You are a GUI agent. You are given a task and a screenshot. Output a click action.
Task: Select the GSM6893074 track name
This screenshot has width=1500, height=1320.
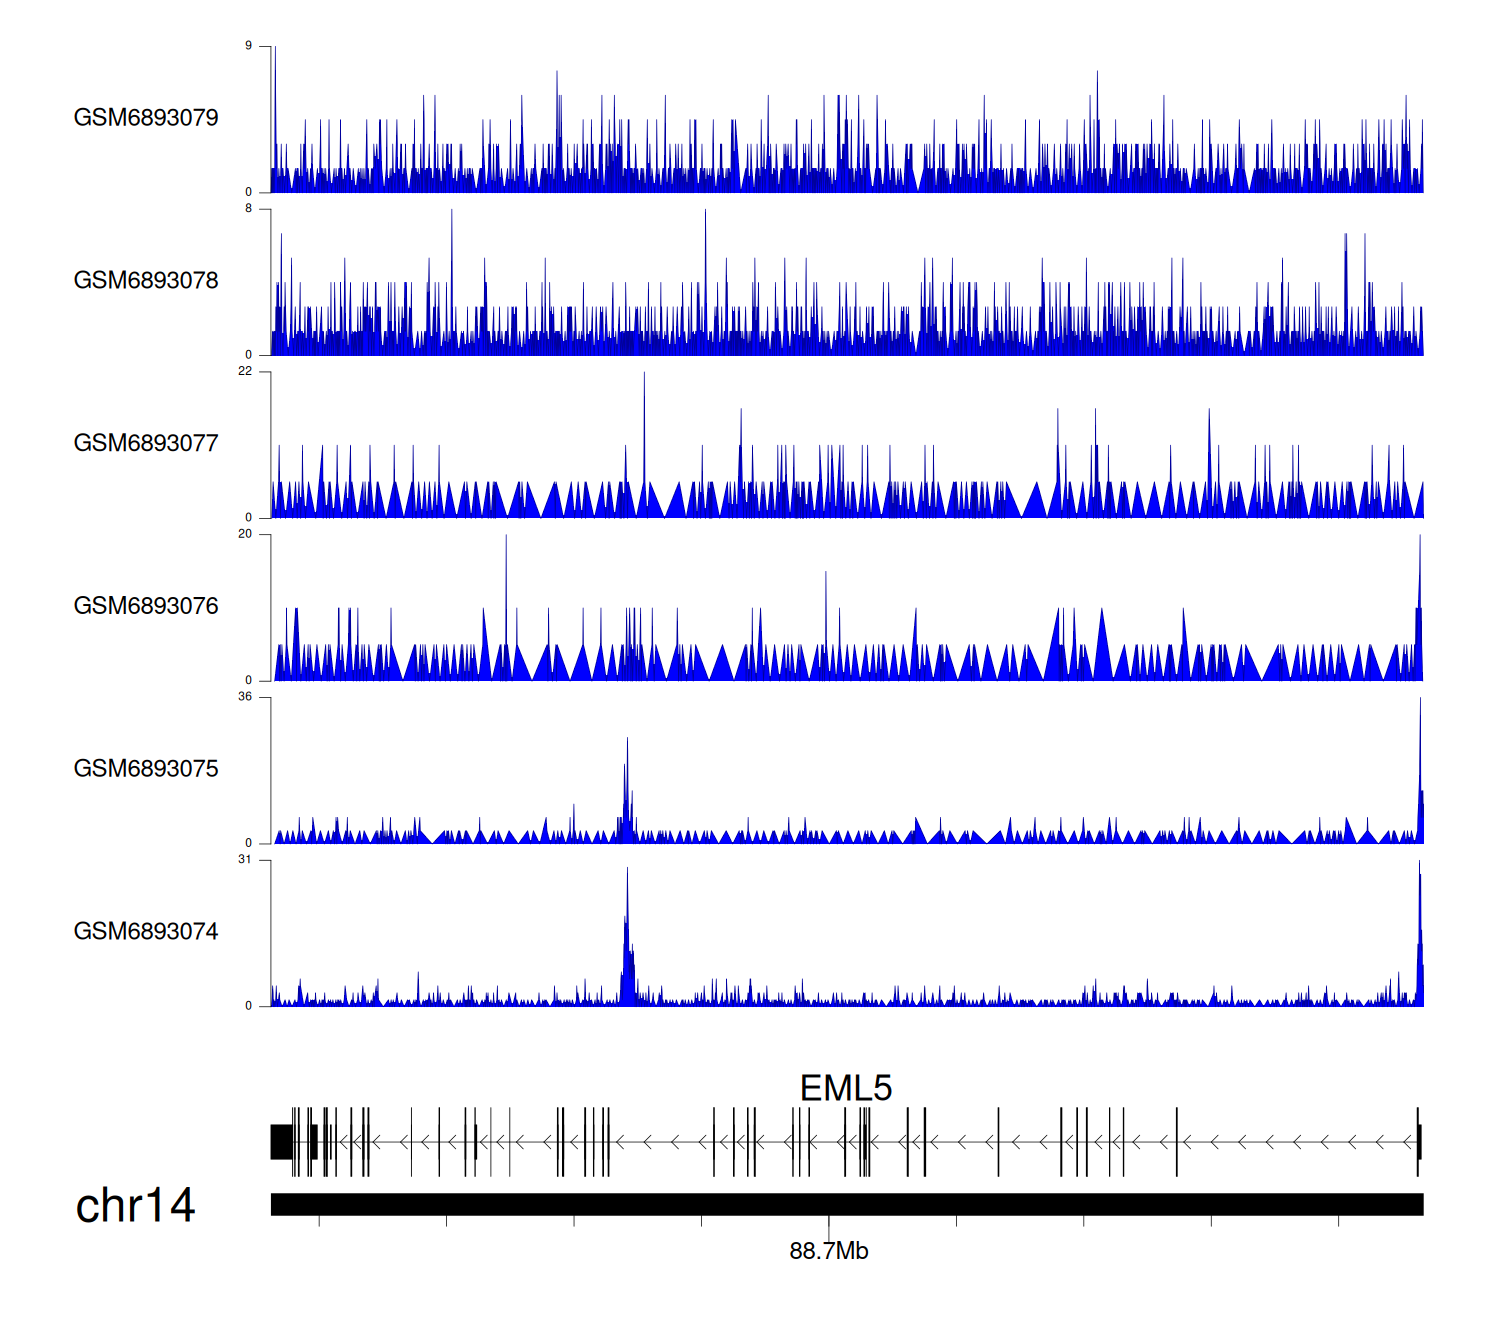[x=146, y=932]
